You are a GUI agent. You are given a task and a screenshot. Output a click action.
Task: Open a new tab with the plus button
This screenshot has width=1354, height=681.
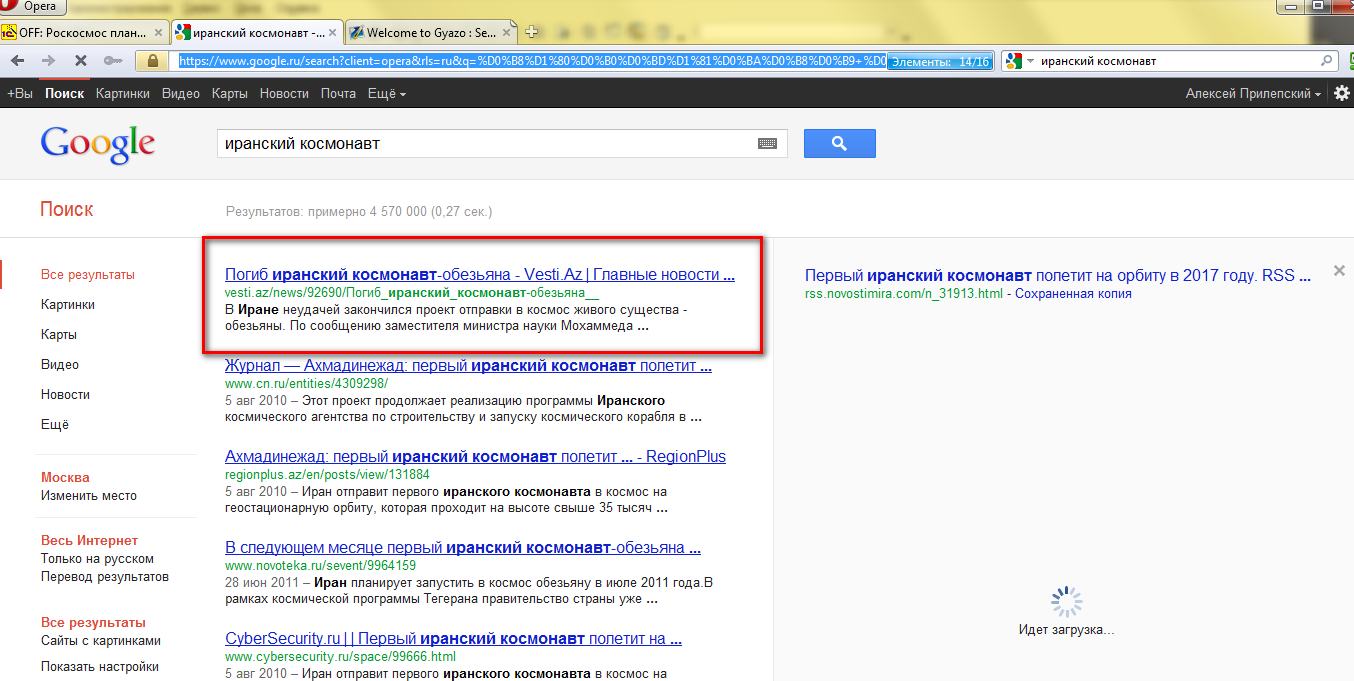tap(531, 32)
